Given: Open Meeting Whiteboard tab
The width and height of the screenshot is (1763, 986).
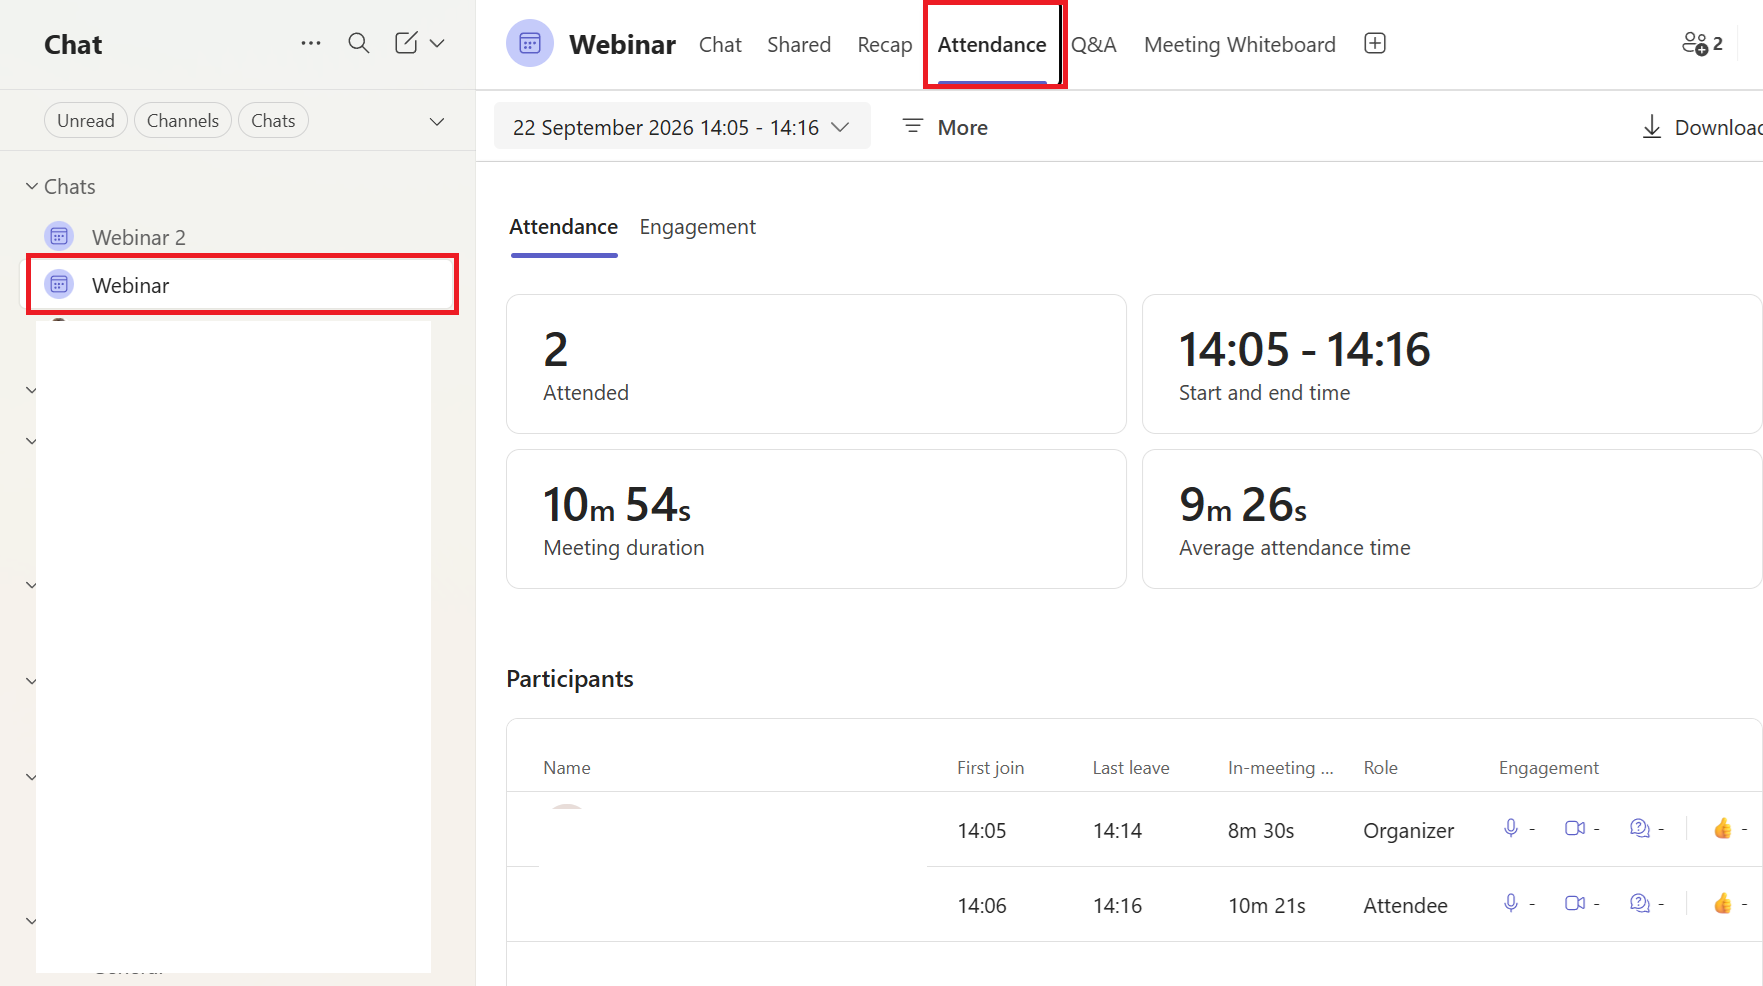Looking at the screenshot, I should pos(1240,45).
